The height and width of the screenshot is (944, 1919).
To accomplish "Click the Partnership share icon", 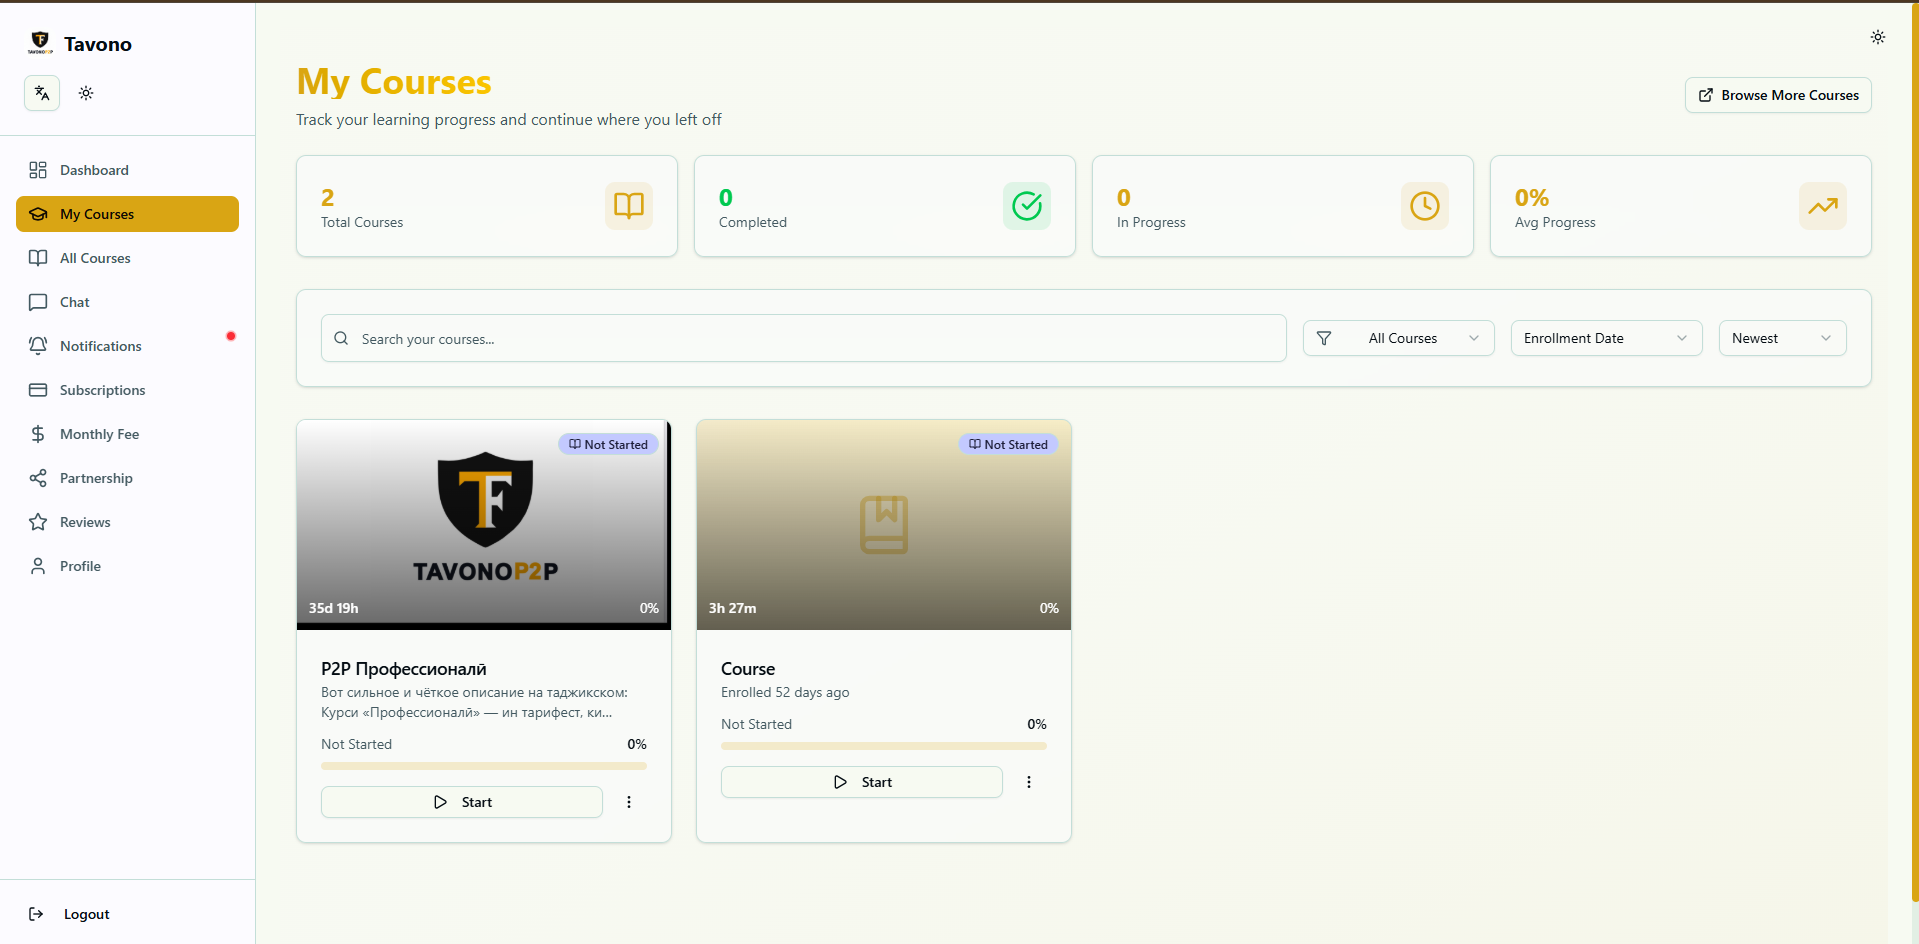I will tap(38, 478).
